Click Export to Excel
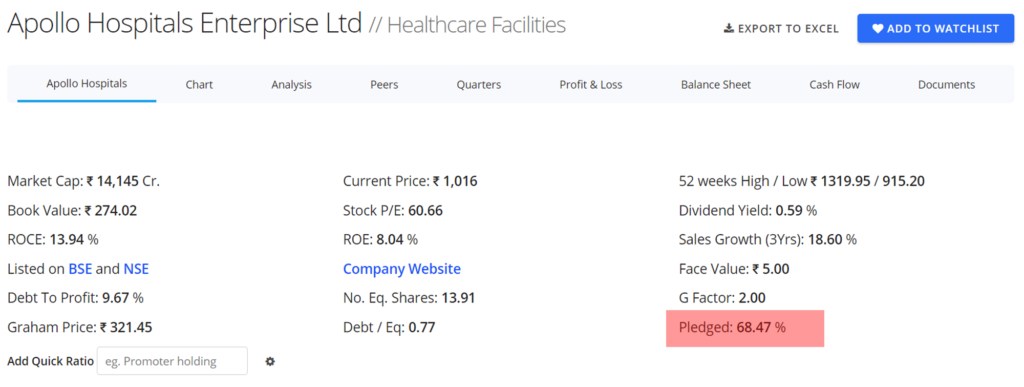This screenshot has width=1024, height=387. (x=782, y=29)
